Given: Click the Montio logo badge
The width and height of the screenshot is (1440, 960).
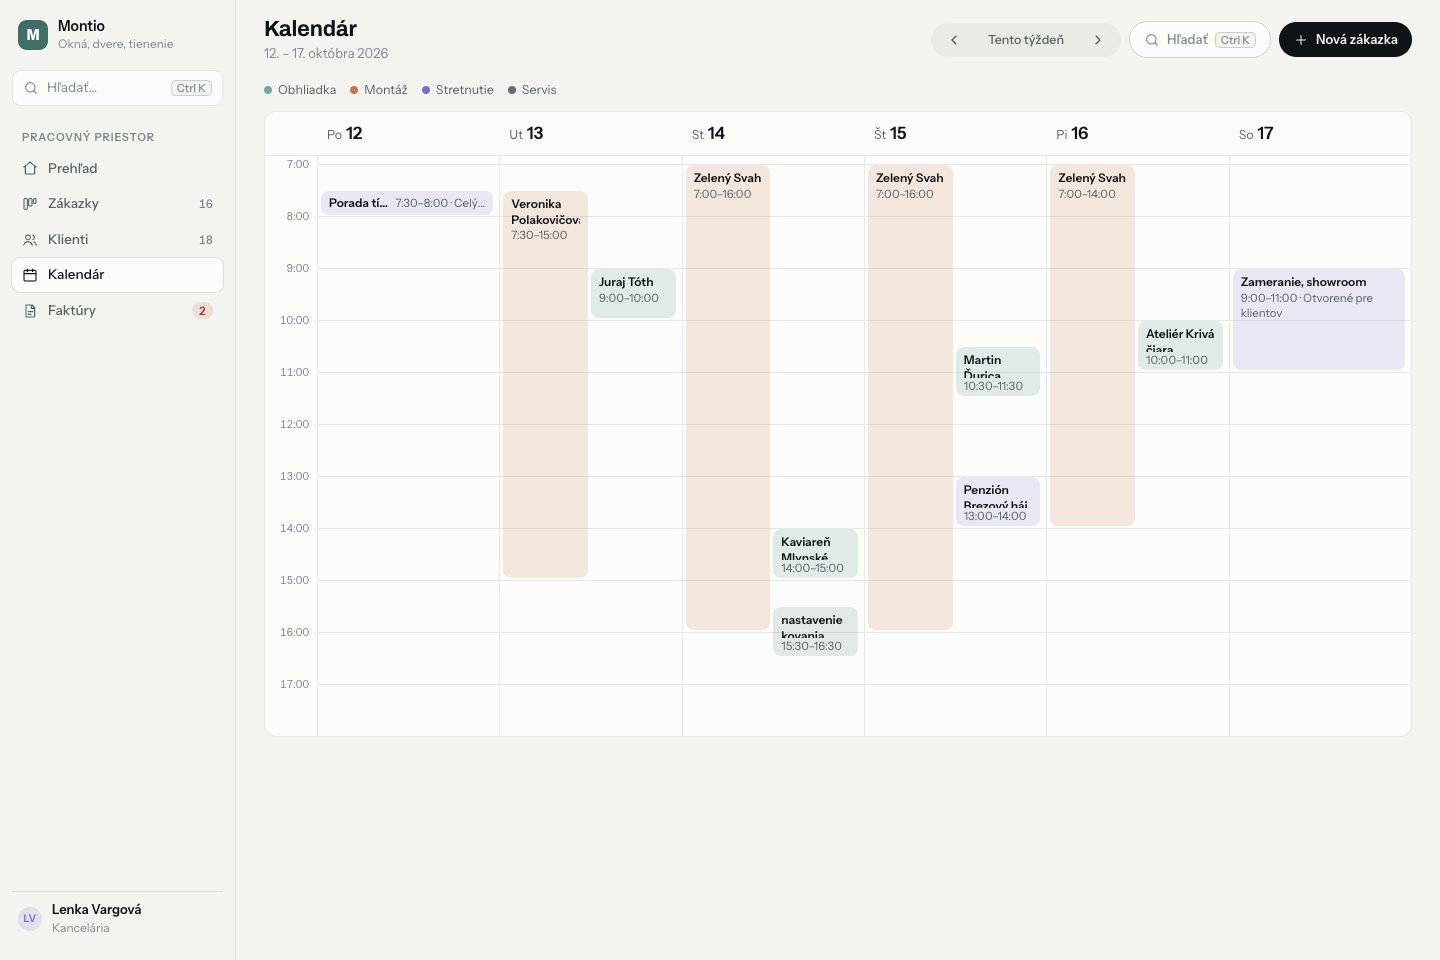Looking at the screenshot, I should click(x=33, y=35).
